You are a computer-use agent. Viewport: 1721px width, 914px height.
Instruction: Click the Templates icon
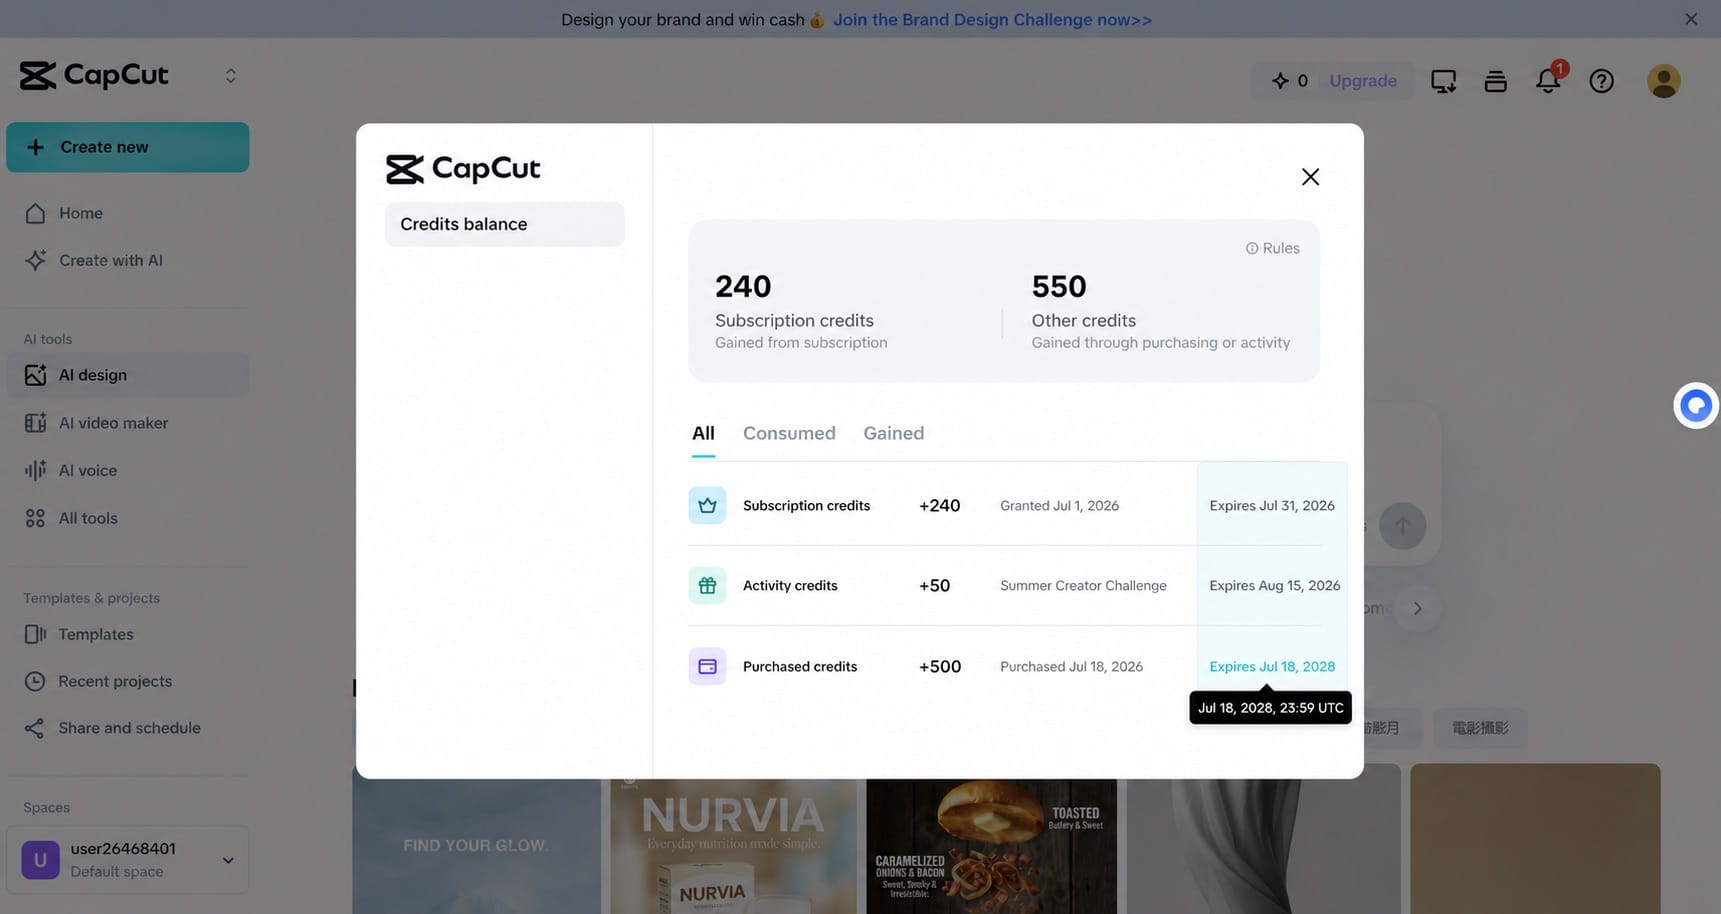tap(35, 634)
